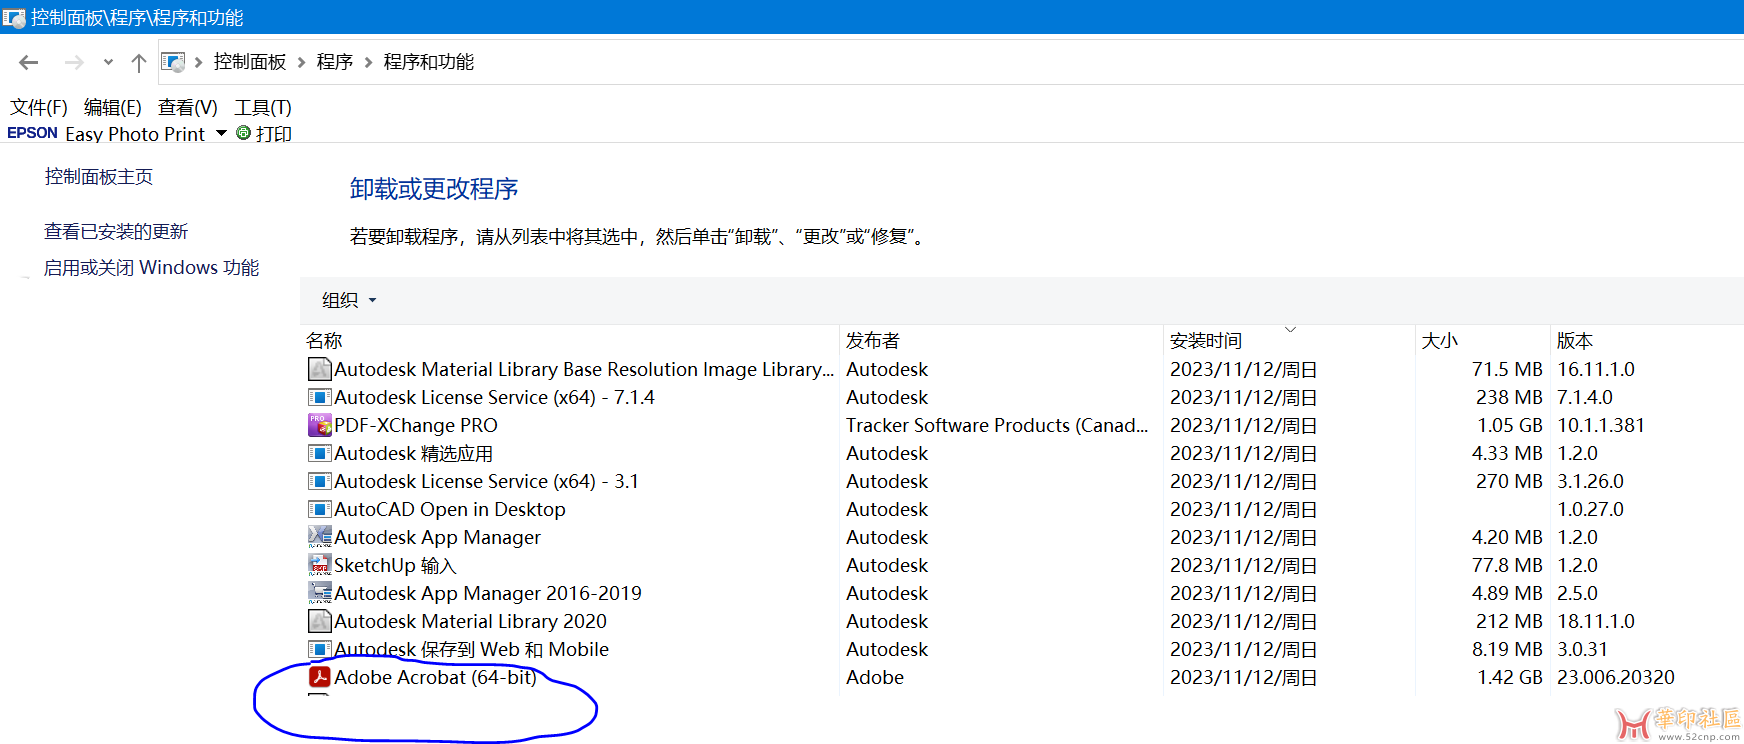Click the EPSON logo in toolbar

coord(32,133)
